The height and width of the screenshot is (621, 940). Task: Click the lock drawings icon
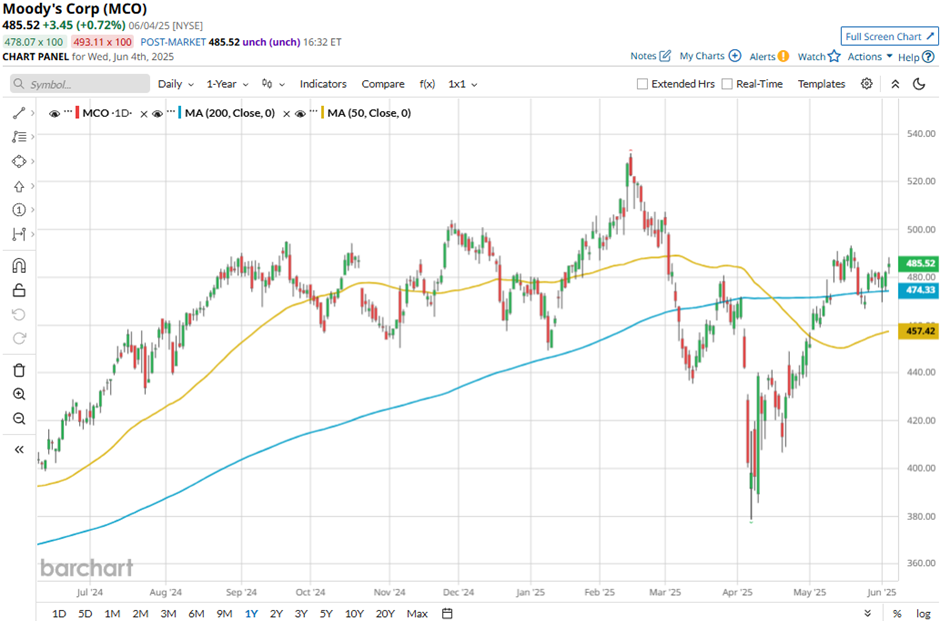click(x=19, y=291)
